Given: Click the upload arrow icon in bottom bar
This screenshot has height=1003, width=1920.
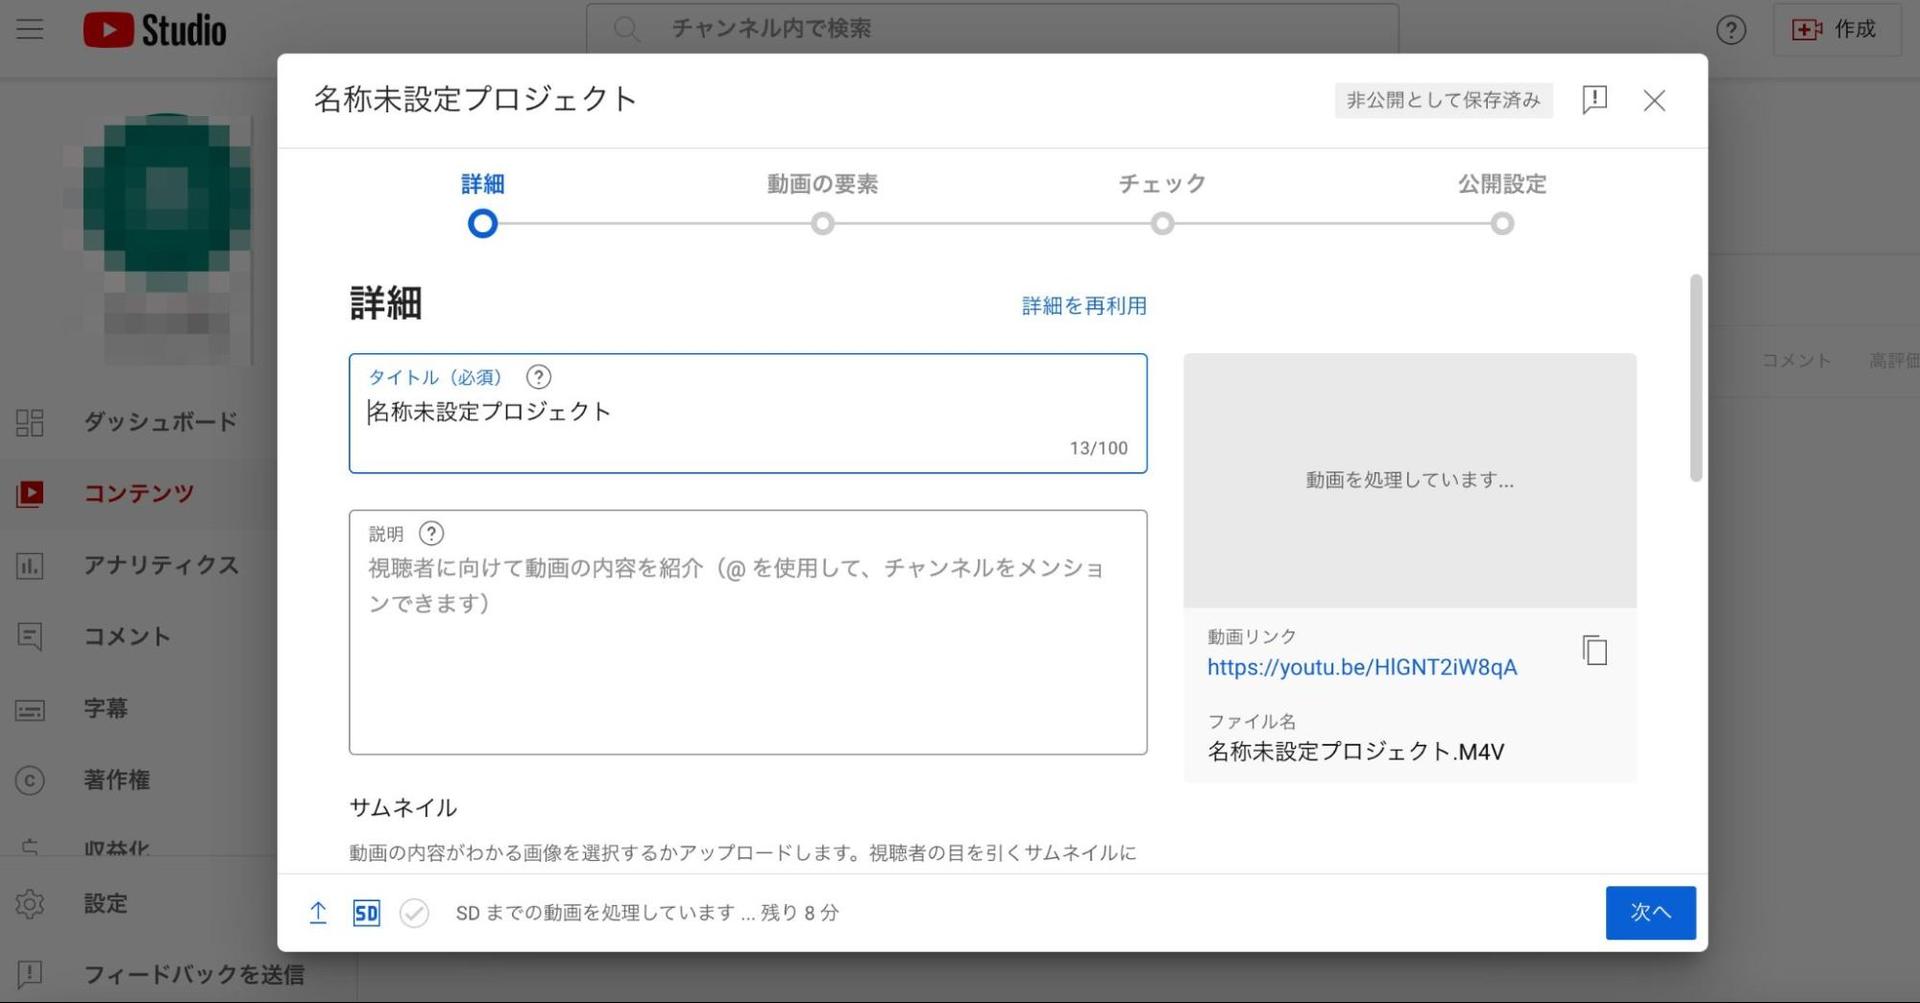Looking at the screenshot, I should point(318,912).
